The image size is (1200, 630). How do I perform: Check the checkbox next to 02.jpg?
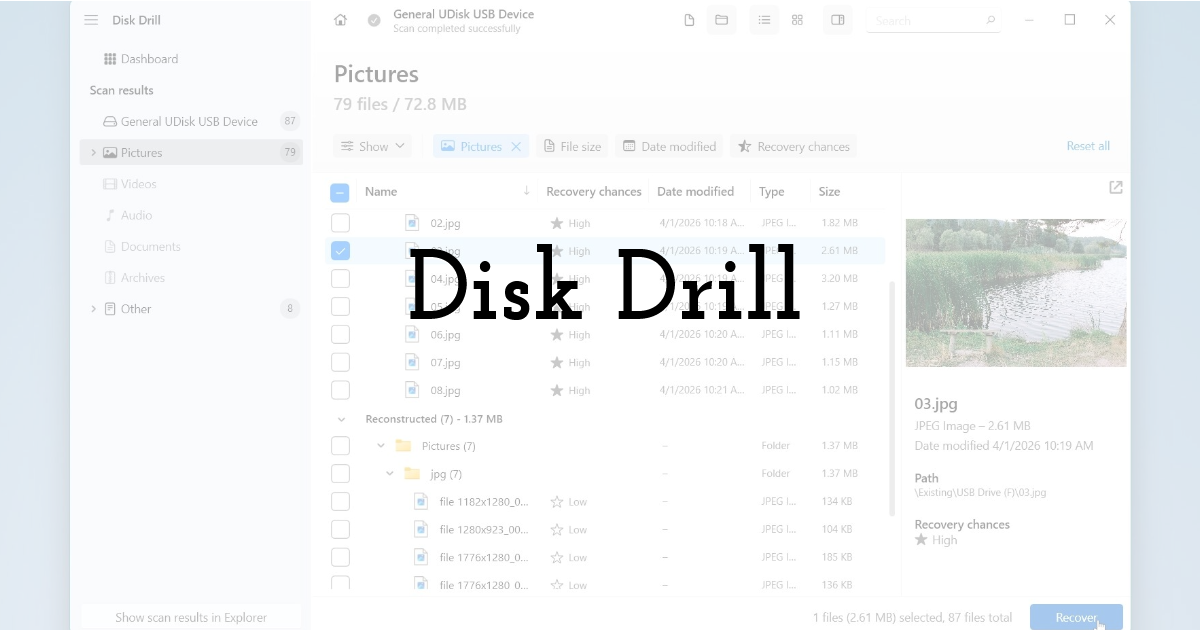340,222
